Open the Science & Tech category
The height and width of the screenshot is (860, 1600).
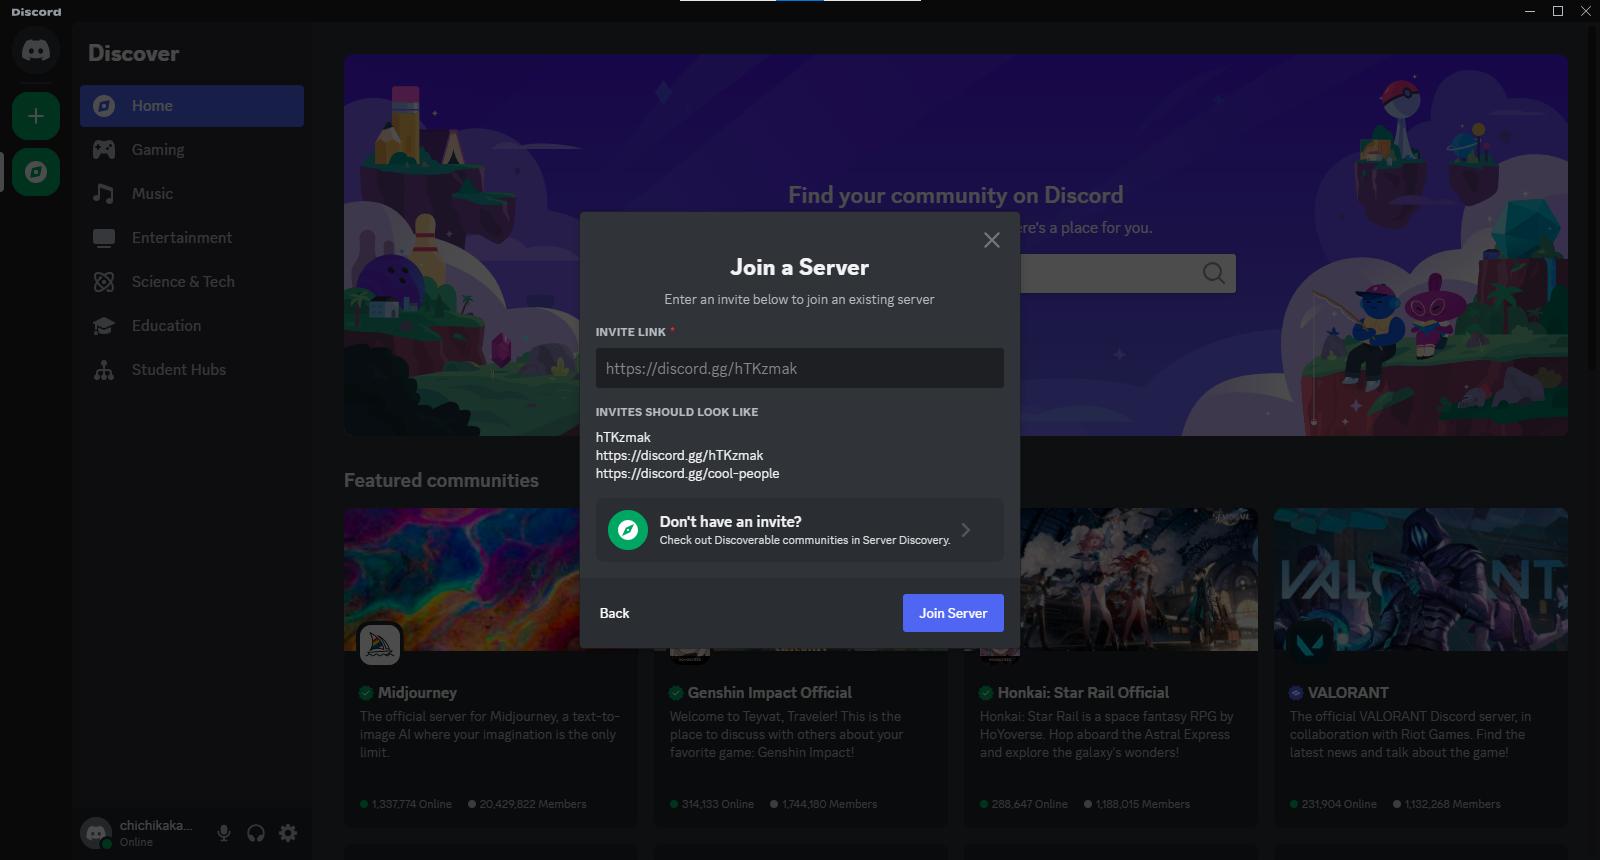pyautogui.click(x=192, y=282)
